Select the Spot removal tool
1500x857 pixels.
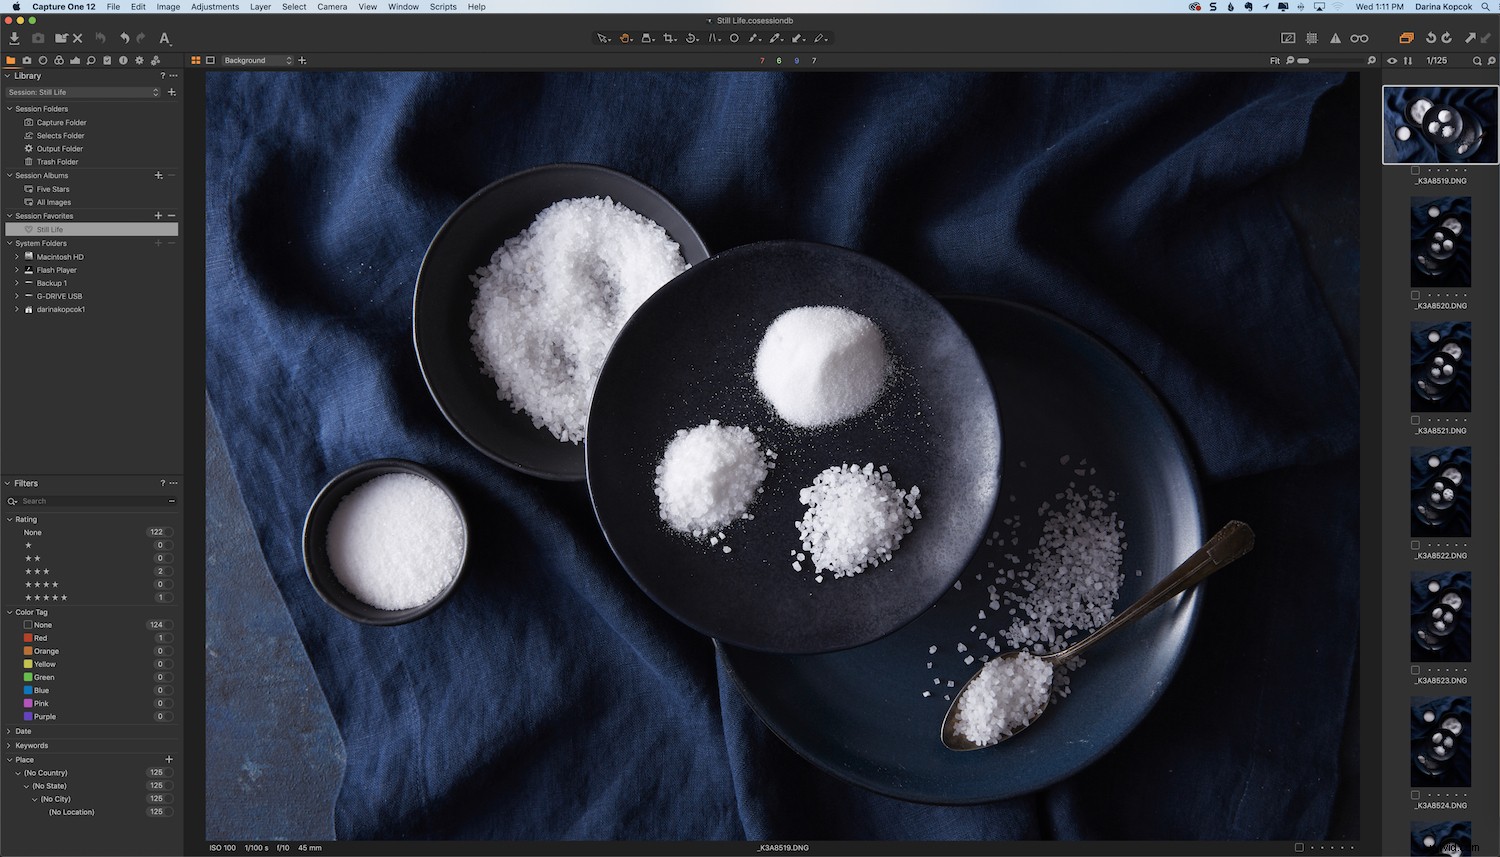733,38
